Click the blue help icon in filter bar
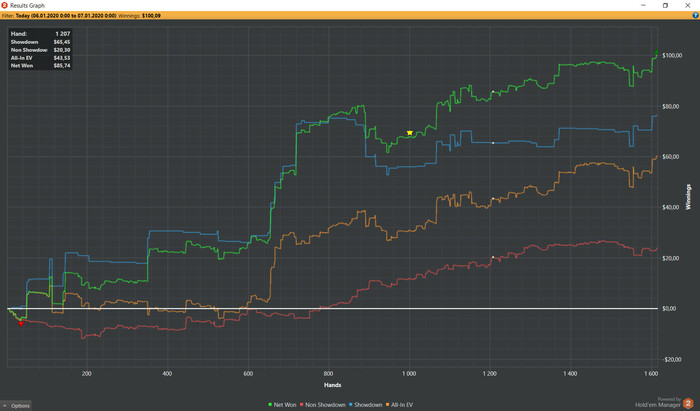 tap(695, 15)
